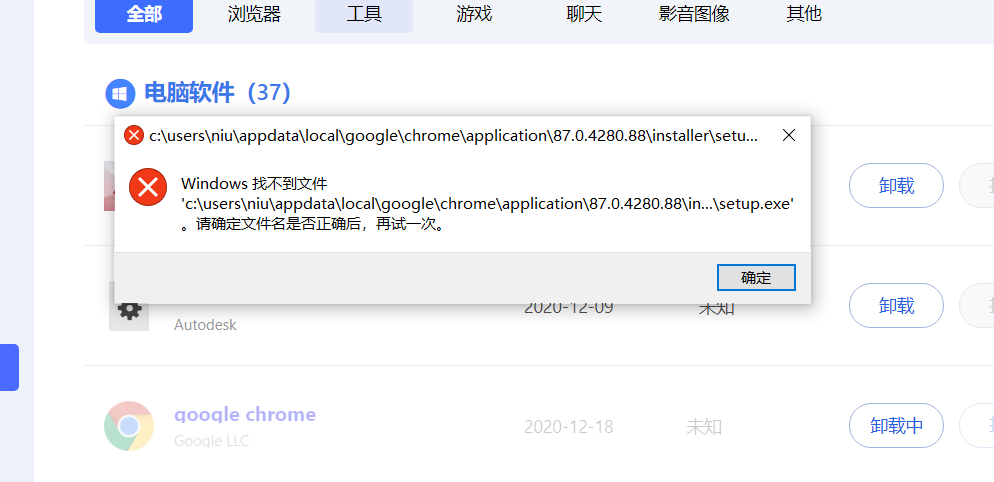Click the Google LLC publisher text

click(212, 441)
